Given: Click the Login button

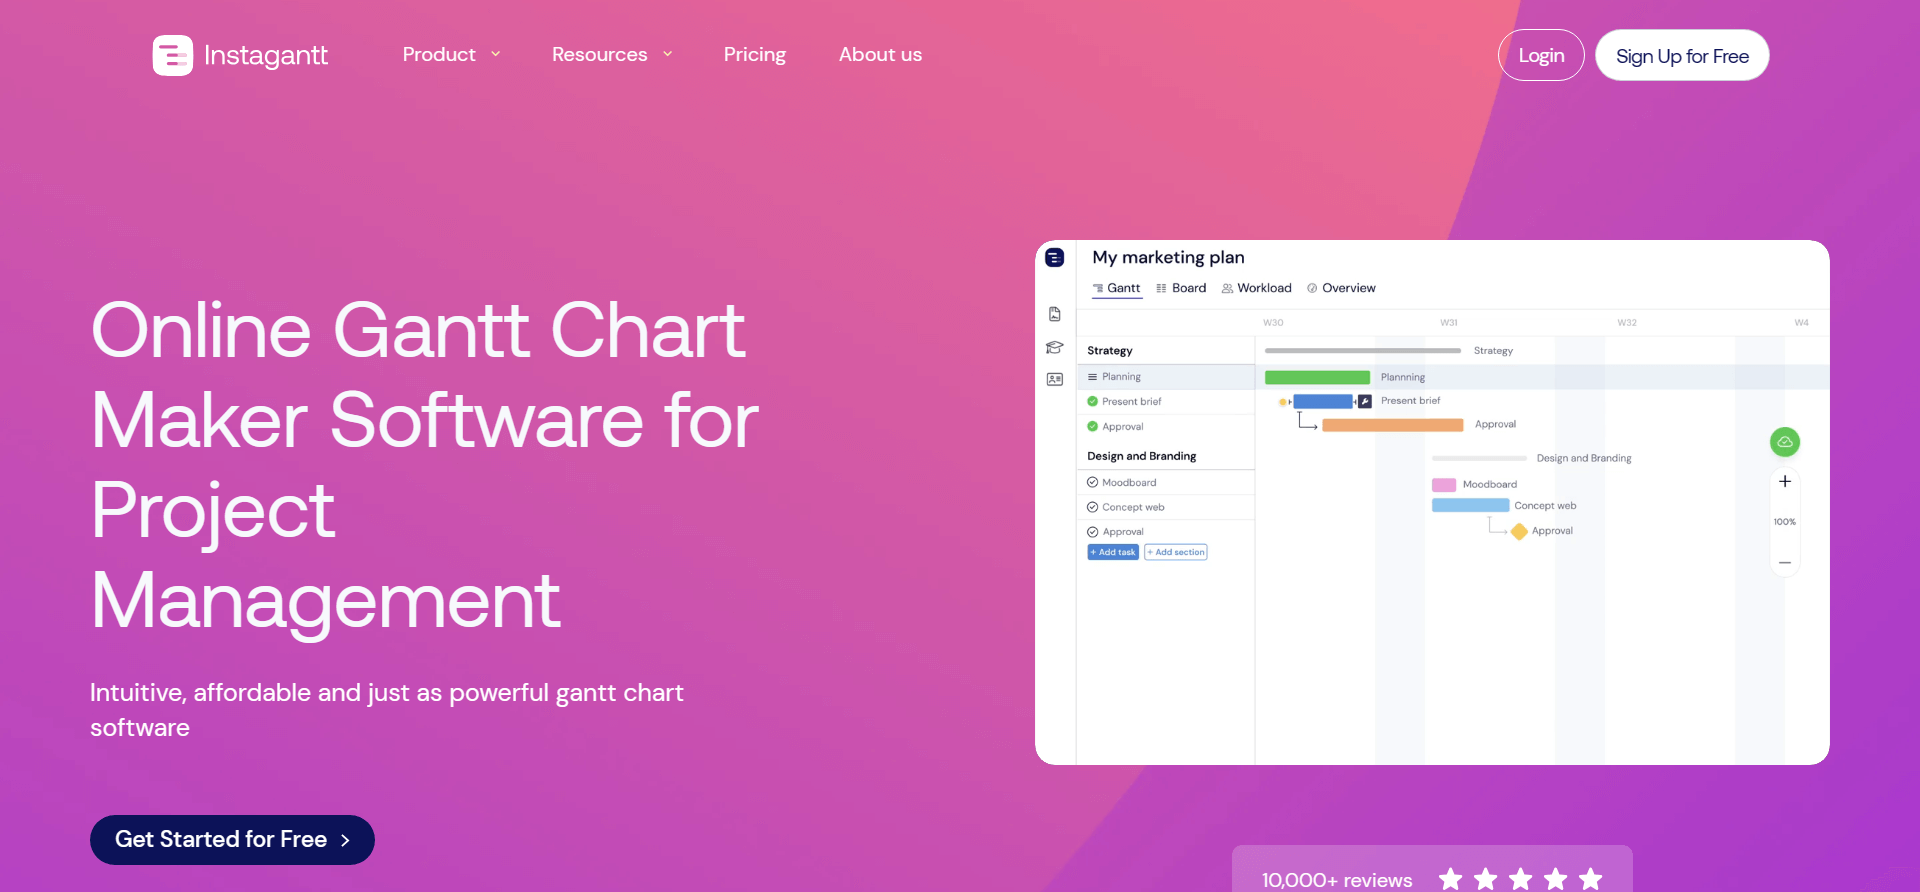Looking at the screenshot, I should [1540, 56].
